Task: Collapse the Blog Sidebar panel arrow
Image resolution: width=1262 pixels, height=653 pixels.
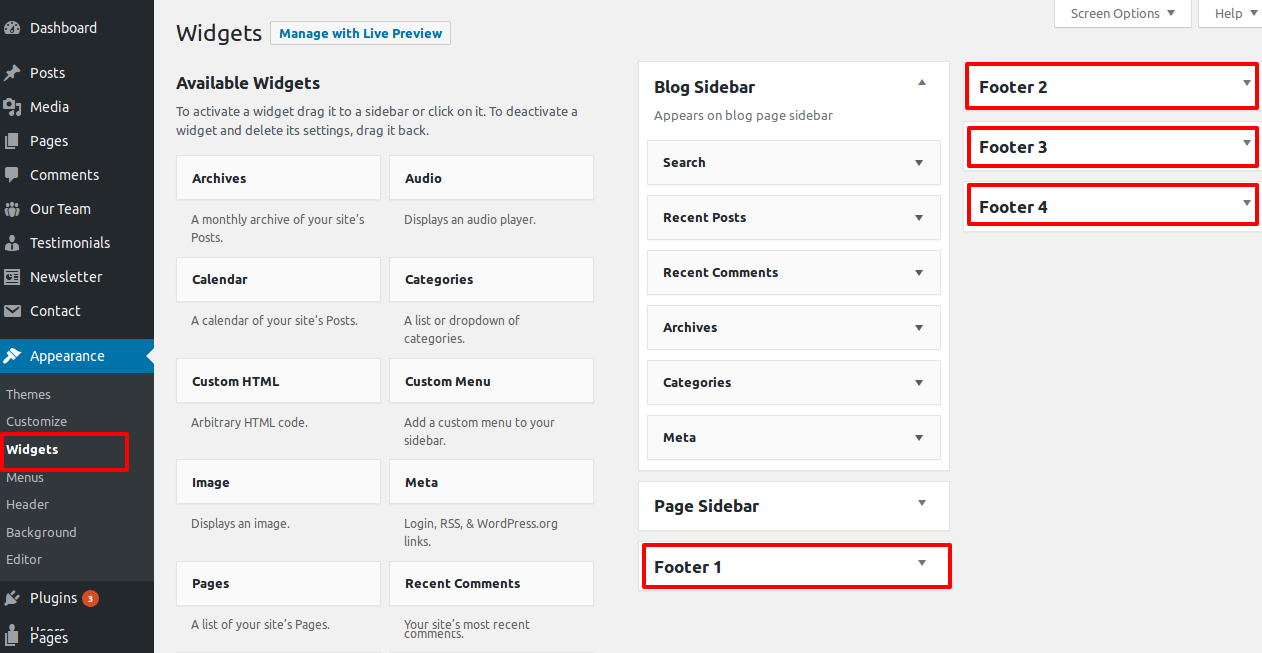Action: tap(921, 83)
